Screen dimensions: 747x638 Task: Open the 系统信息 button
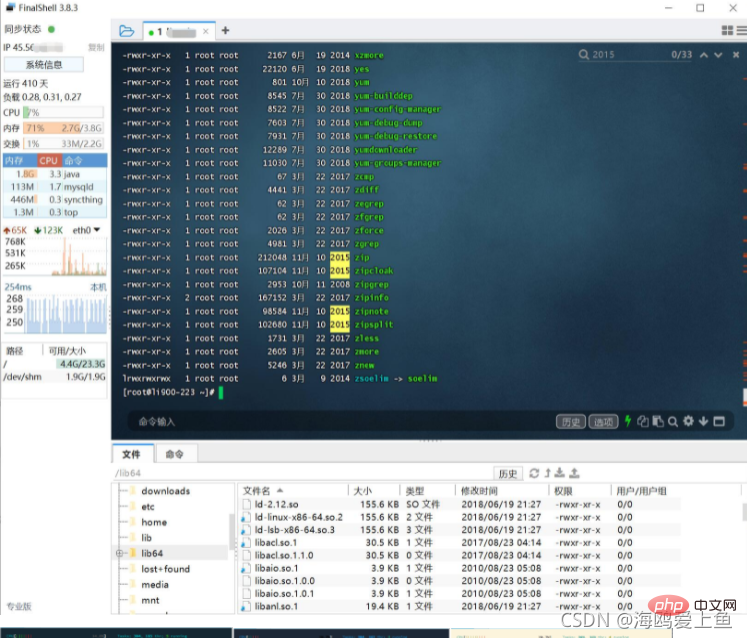click(x=44, y=65)
